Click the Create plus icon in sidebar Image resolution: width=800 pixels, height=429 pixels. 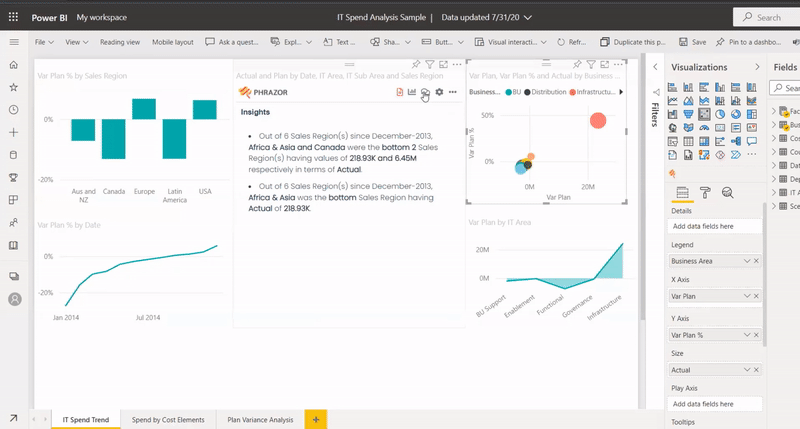(x=14, y=132)
